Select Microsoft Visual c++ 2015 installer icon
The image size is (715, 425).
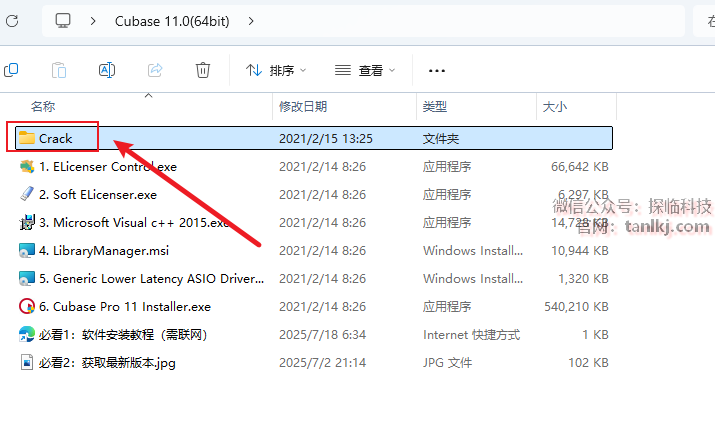point(26,223)
